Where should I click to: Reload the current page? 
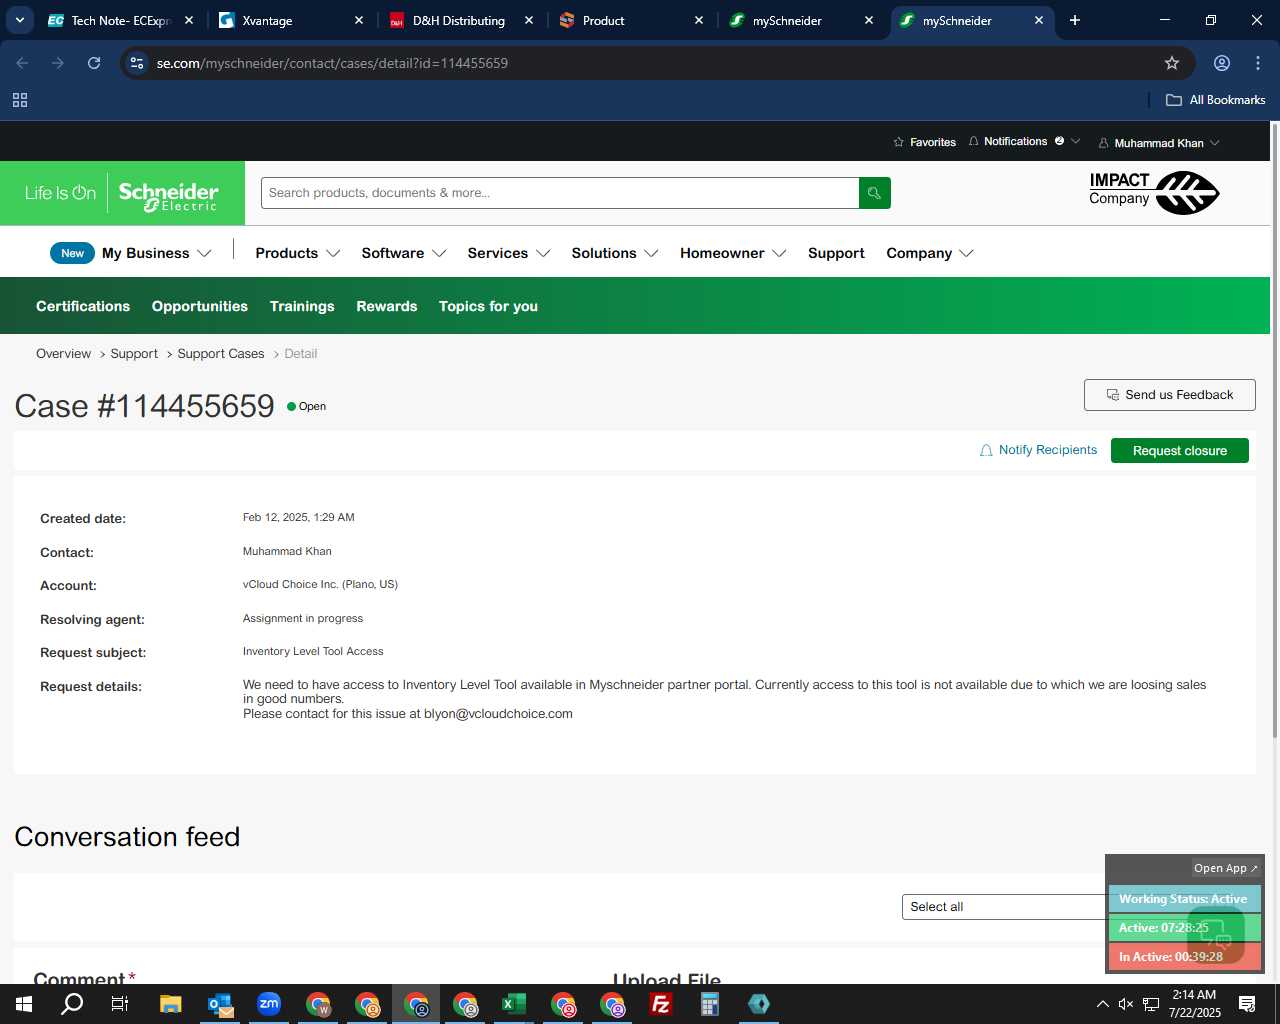coord(94,63)
